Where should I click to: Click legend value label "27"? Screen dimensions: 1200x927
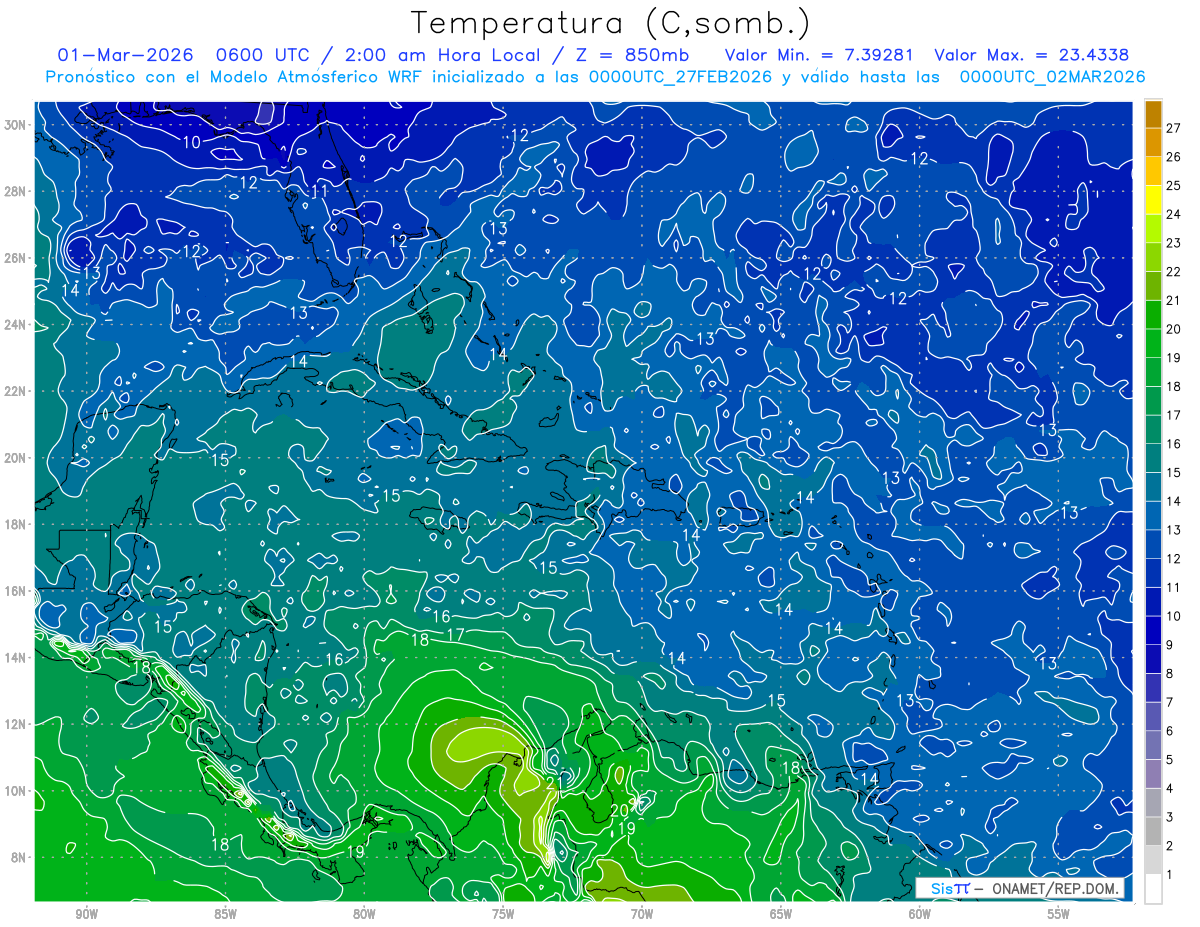pyautogui.click(x=1173, y=128)
